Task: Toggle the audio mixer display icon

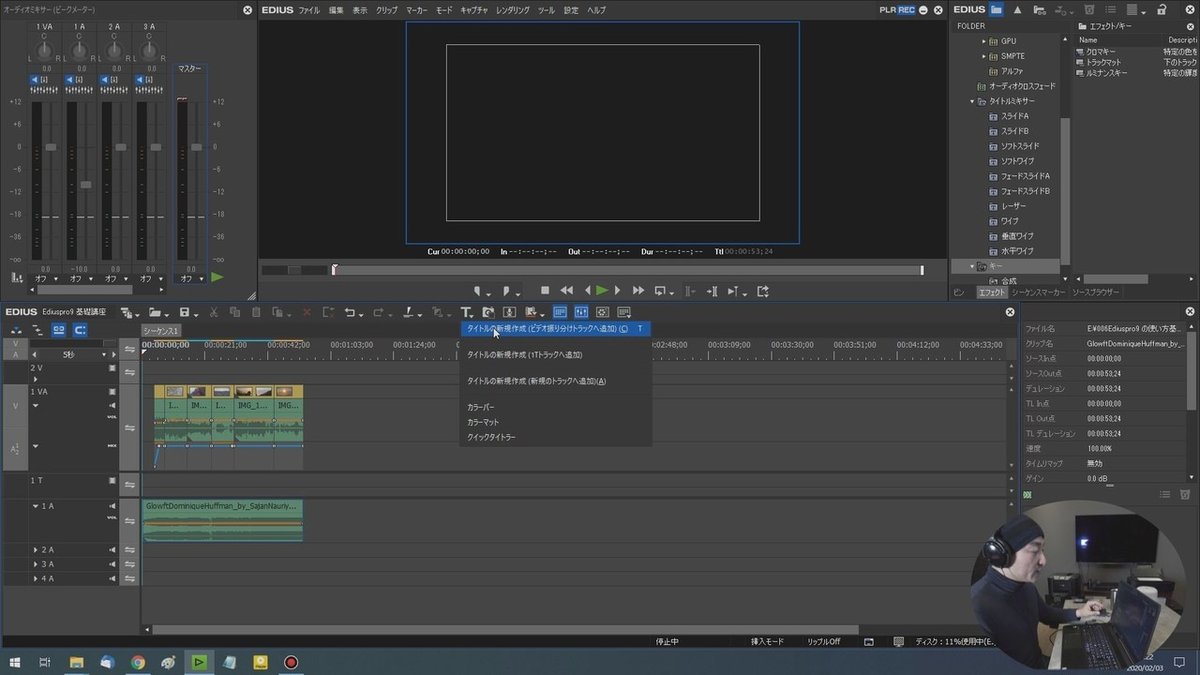Action: pyautogui.click(x=580, y=313)
